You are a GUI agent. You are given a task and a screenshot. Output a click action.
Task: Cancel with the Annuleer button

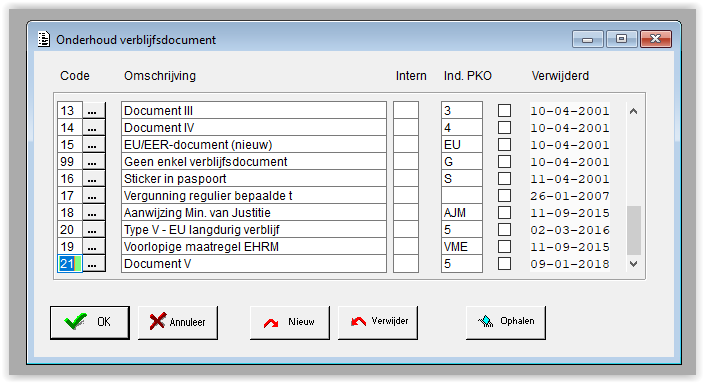coord(178,322)
